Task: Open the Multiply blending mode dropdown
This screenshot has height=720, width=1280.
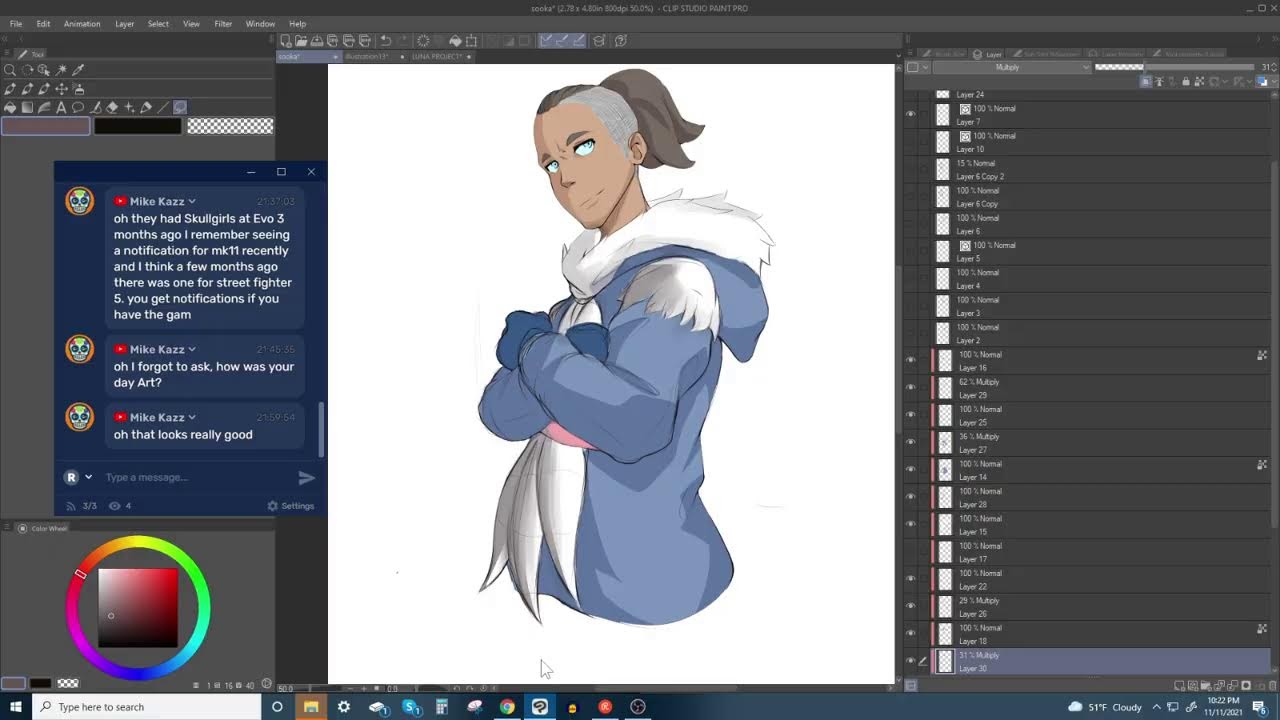Action: coord(1012,67)
